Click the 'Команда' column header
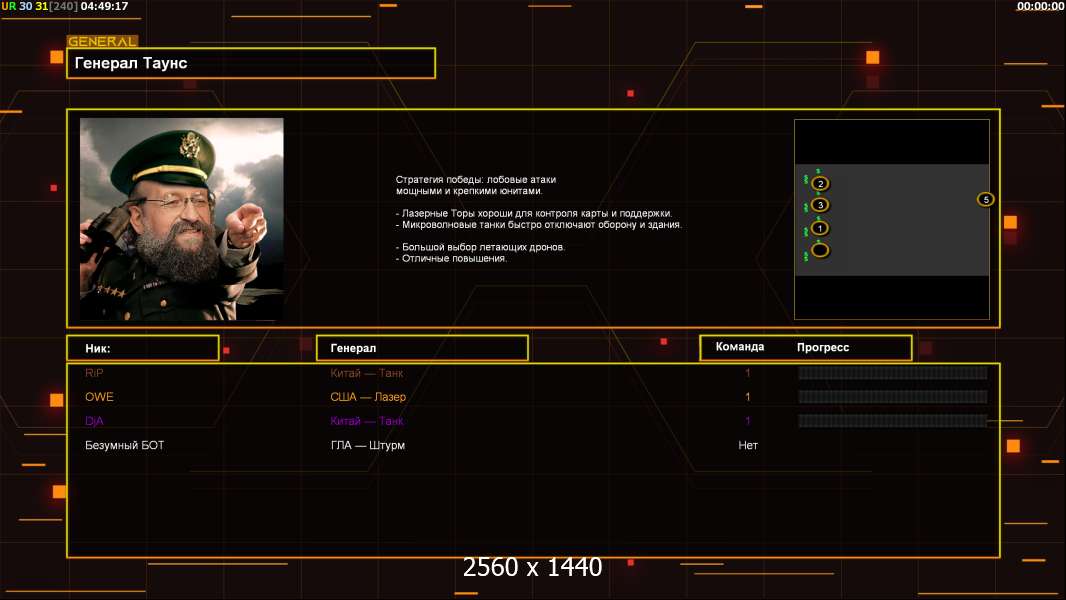Viewport: 1066px width, 600px height. 740,347
